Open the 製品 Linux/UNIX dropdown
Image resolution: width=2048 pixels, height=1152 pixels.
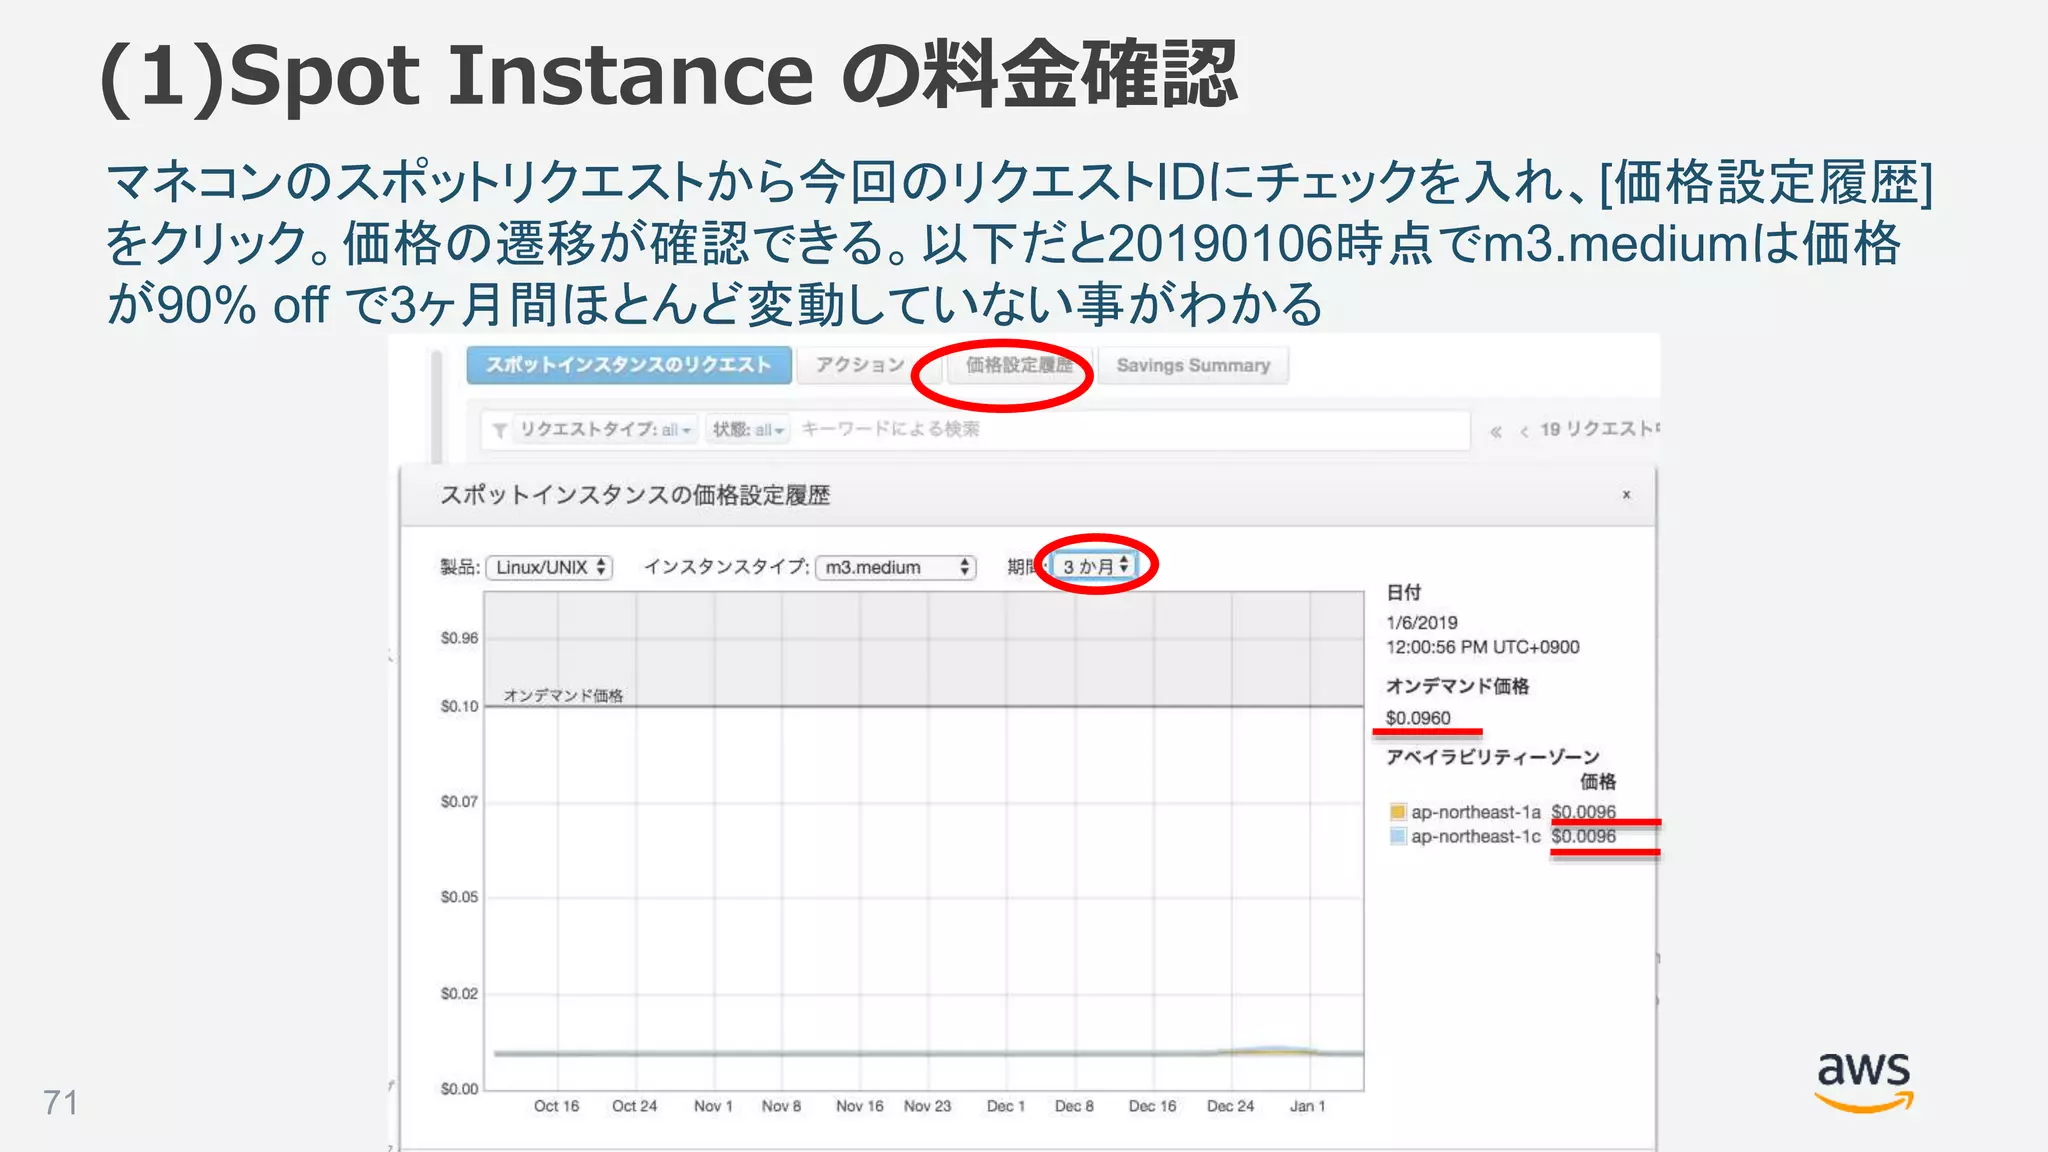(x=549, y=568)
